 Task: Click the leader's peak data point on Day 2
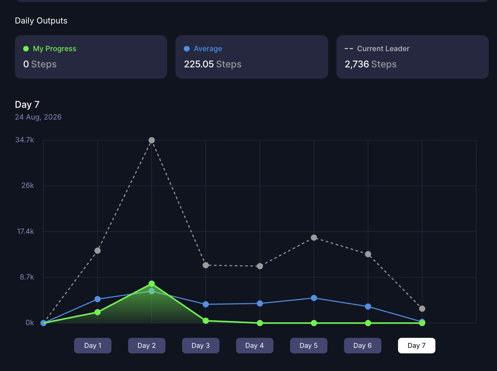tap(152, 140)
